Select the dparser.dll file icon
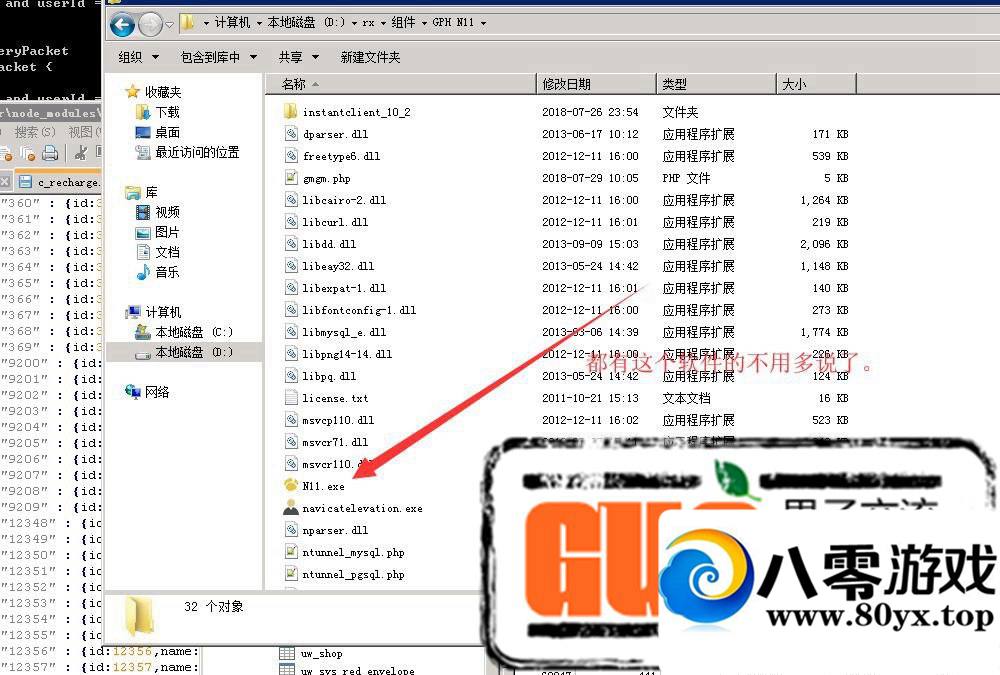Image resolution: width=1000 pixels, height=675 pixels. 291,134
